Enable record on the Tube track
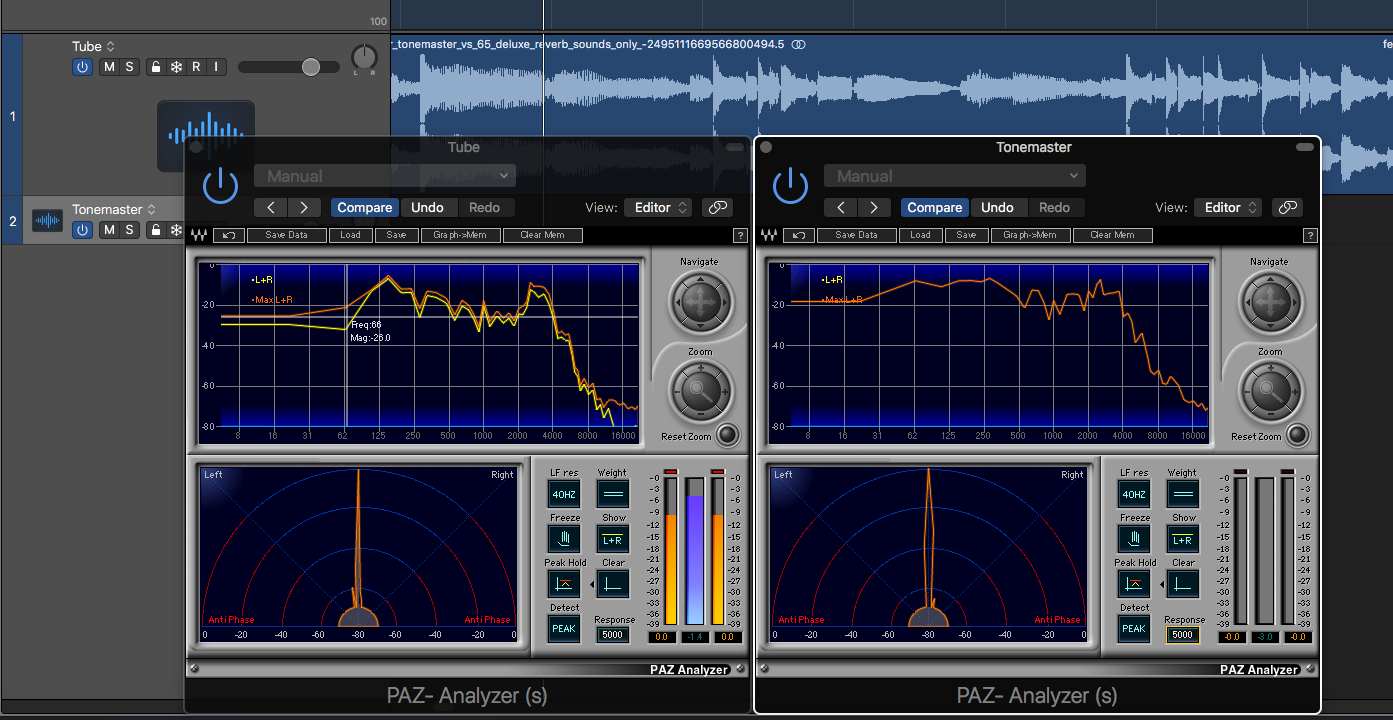This screenshot has height=720, width=1393. pos(196,67)
